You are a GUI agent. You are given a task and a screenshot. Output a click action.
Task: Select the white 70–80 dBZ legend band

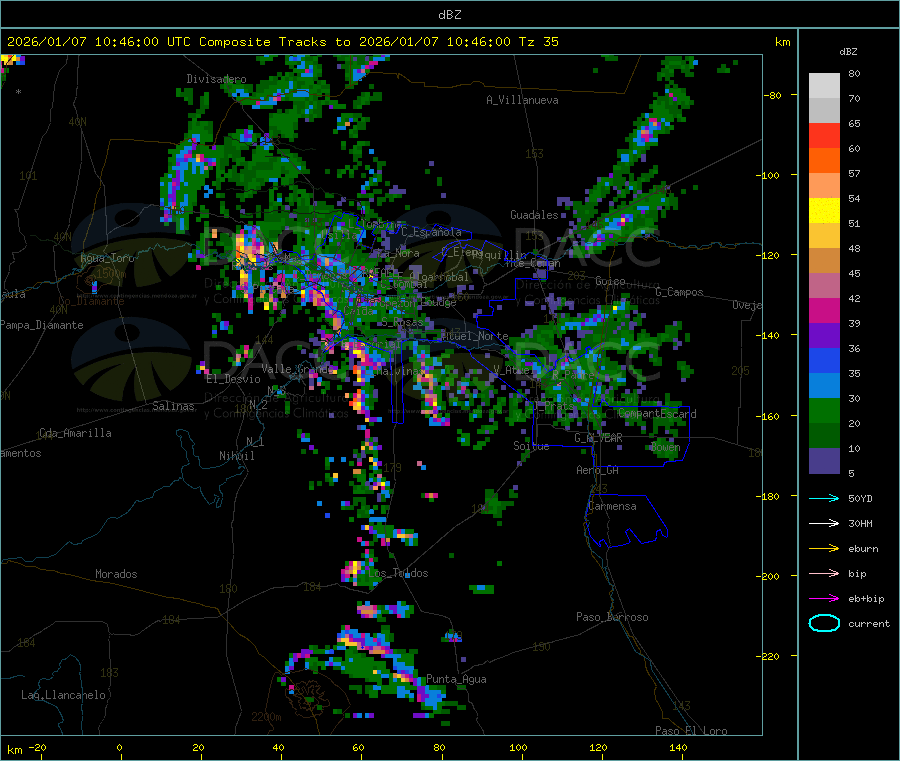pyautogui.click(x=824, y=86)
